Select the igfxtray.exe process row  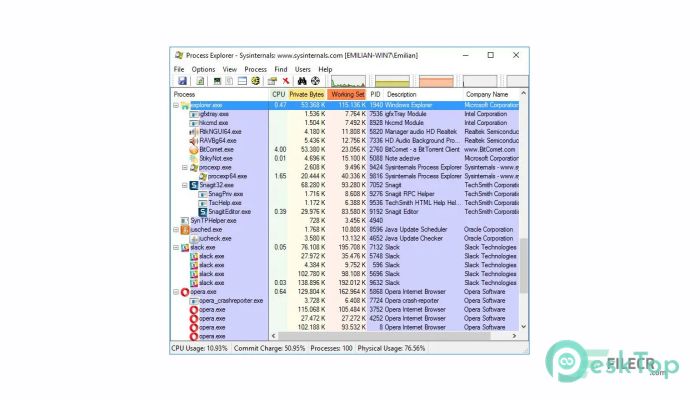tap(345, 114)
